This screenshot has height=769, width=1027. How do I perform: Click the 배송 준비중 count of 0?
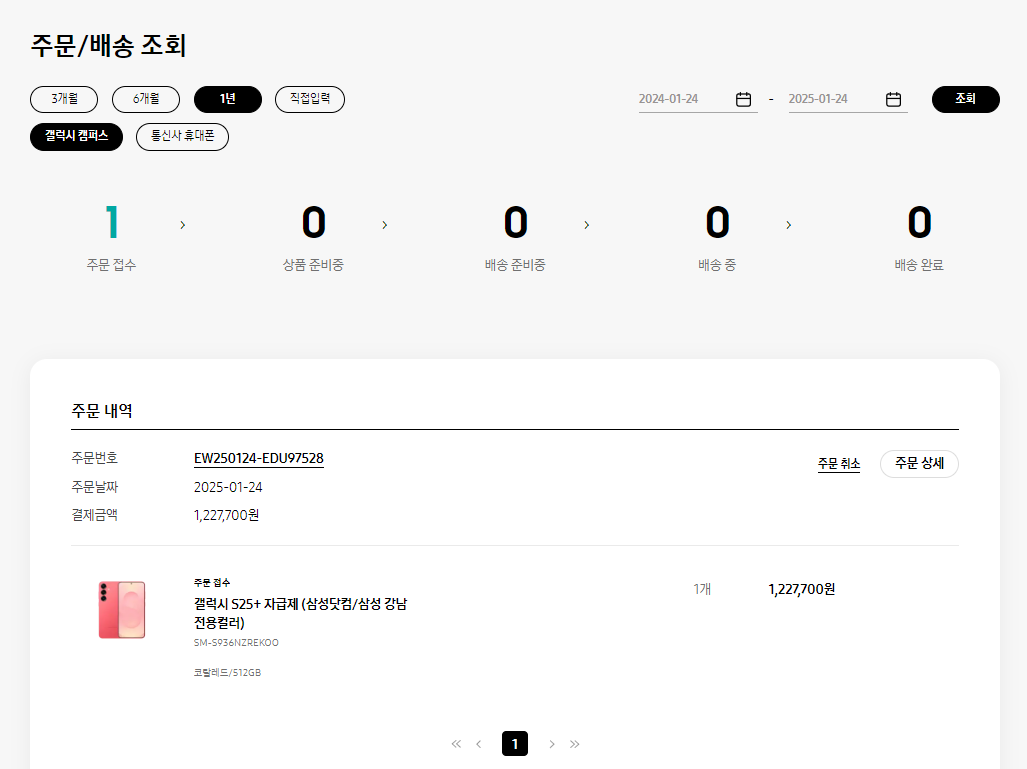click(515, 221)
